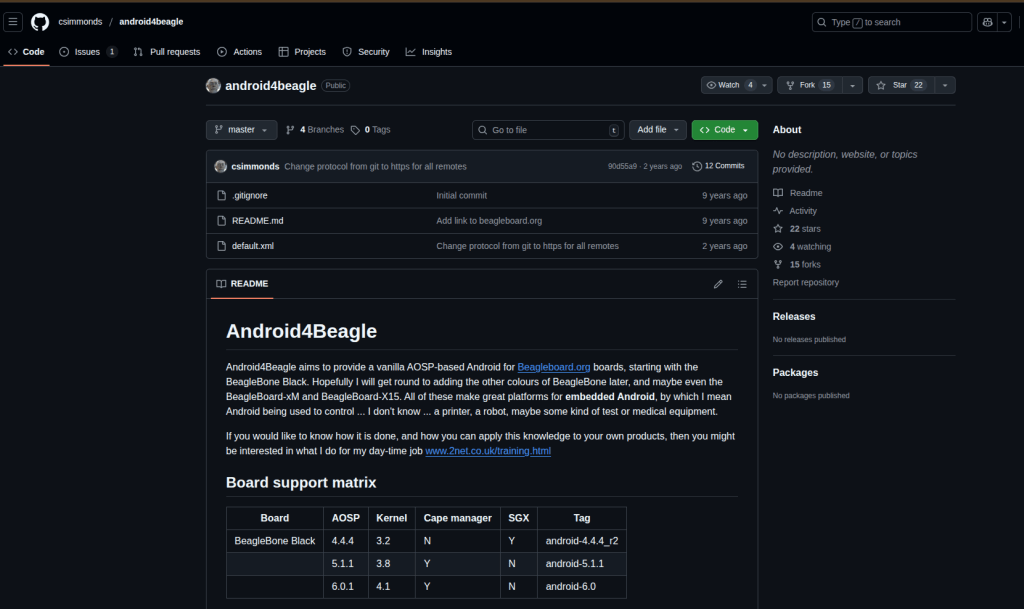Expand the master branch dropdown
Screen dimensions: 1024x609
point(241,130)
